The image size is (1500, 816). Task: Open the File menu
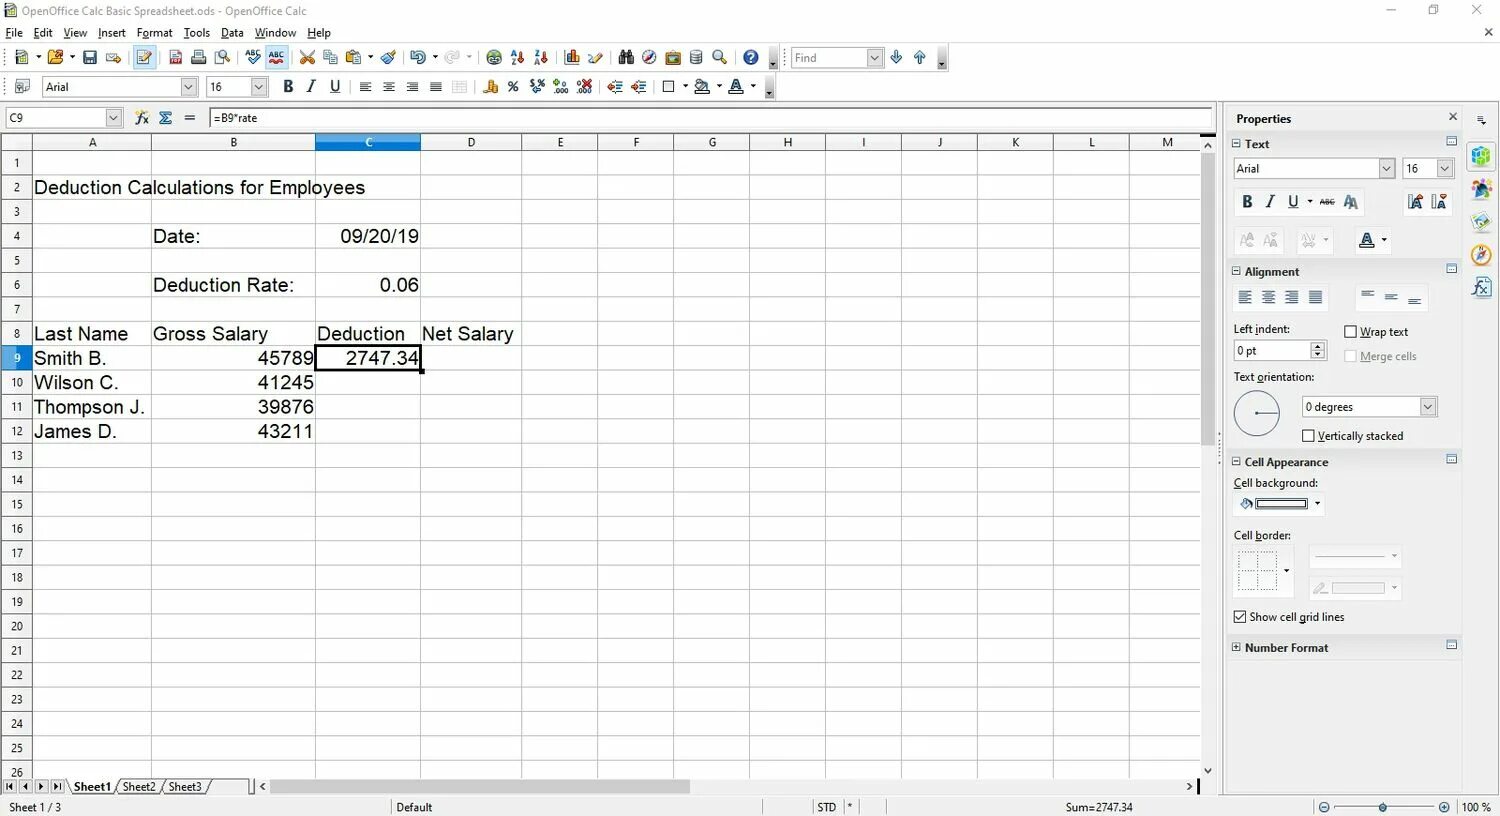(x=14, y=33)
